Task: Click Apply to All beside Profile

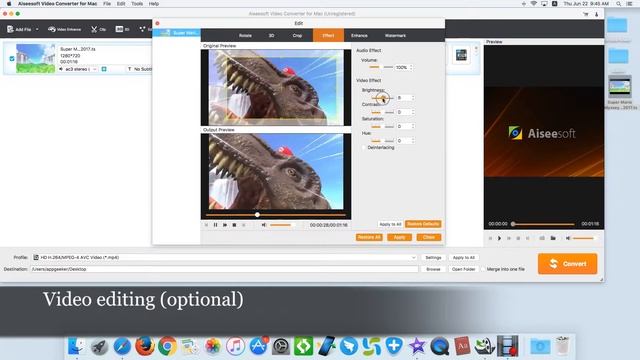Action: click(464, 258)
